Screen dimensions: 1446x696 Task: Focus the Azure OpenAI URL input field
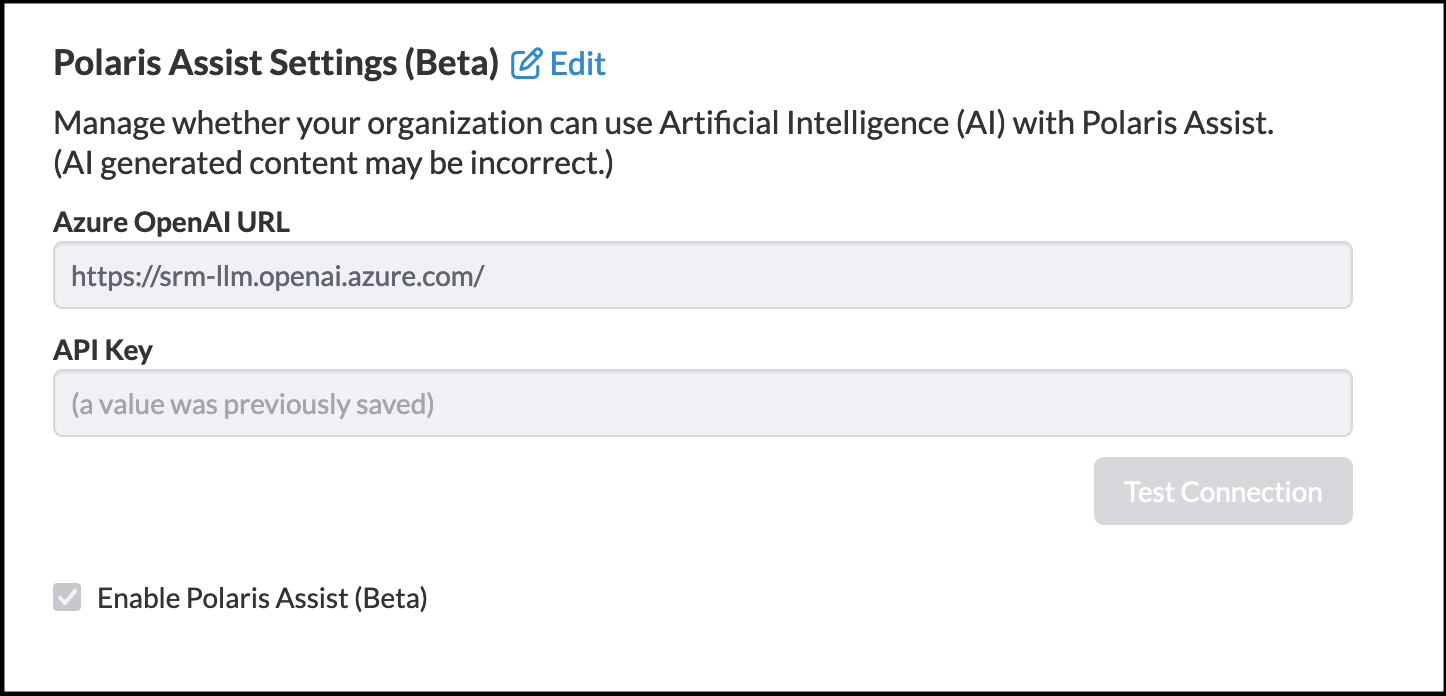(x=703, y=275)
